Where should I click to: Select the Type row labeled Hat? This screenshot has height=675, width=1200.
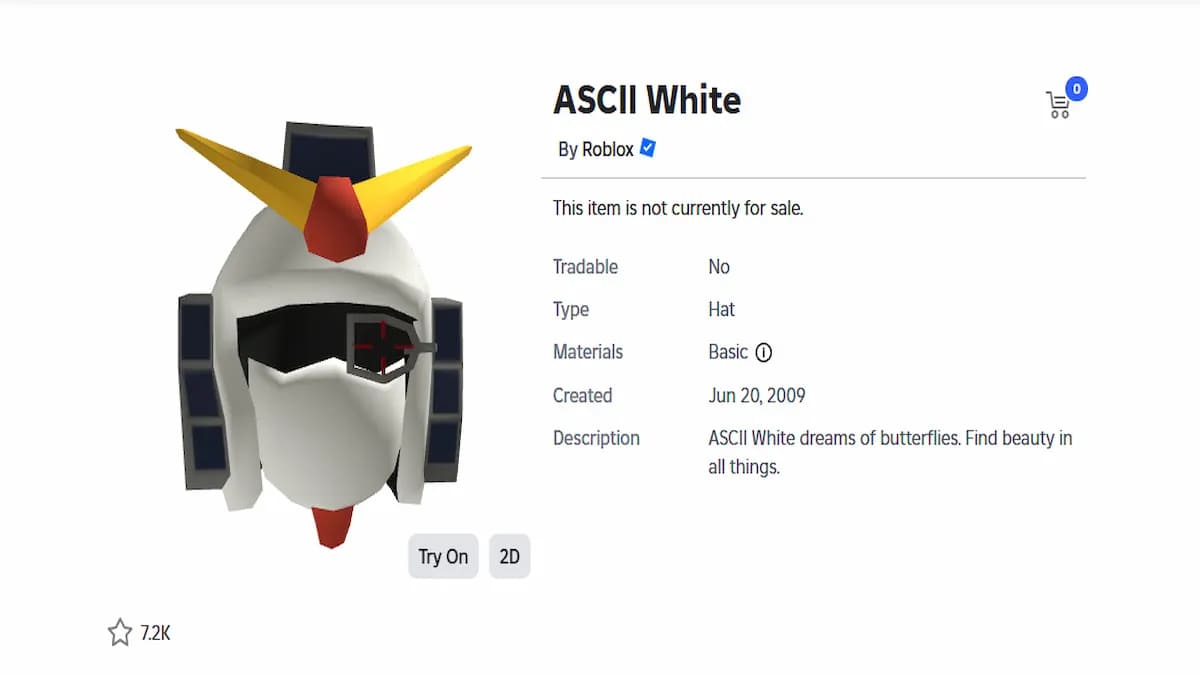721,309
